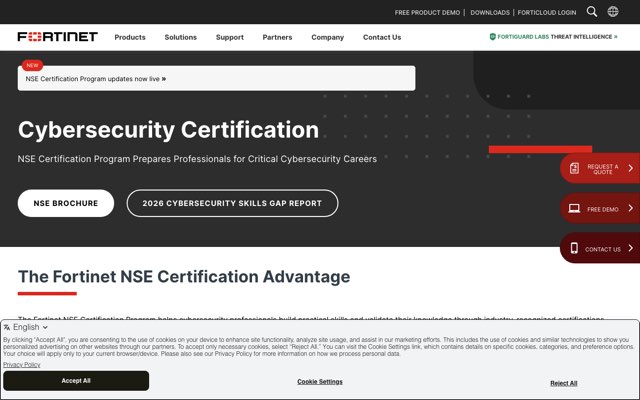Open the Downloads link

point(490,13)
